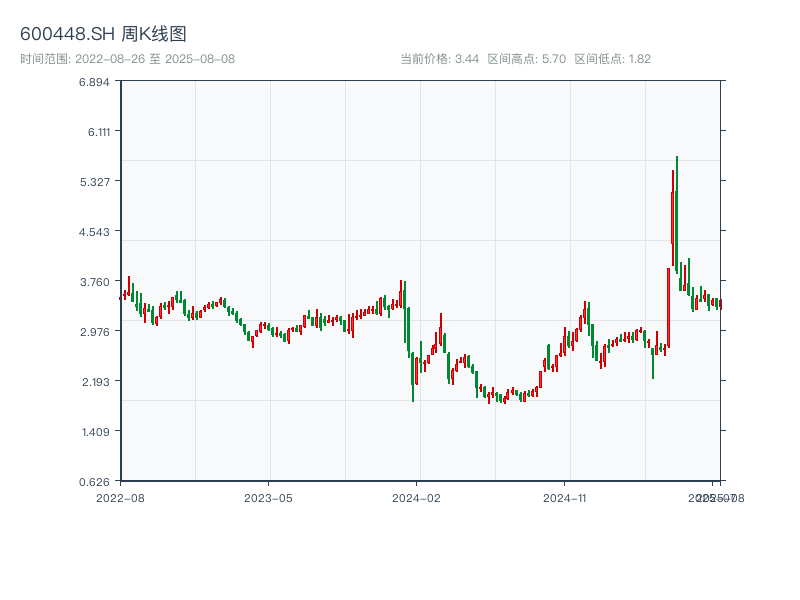The height and width of the screenshot is (600, 800).
Task: Click the 2024-02 x-axis date label
Action: pyautogui.click(x=417, y=496)
